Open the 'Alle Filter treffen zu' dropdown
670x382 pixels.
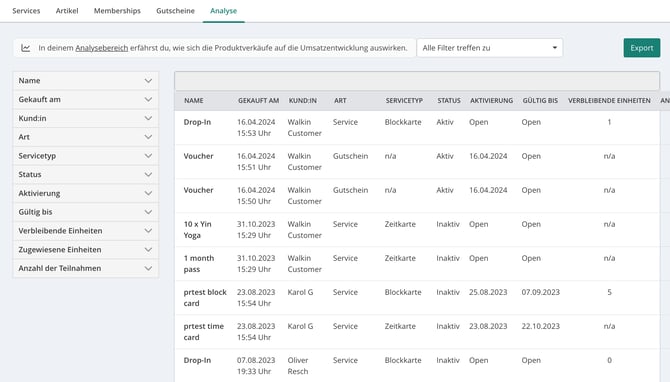coord(490,48)
